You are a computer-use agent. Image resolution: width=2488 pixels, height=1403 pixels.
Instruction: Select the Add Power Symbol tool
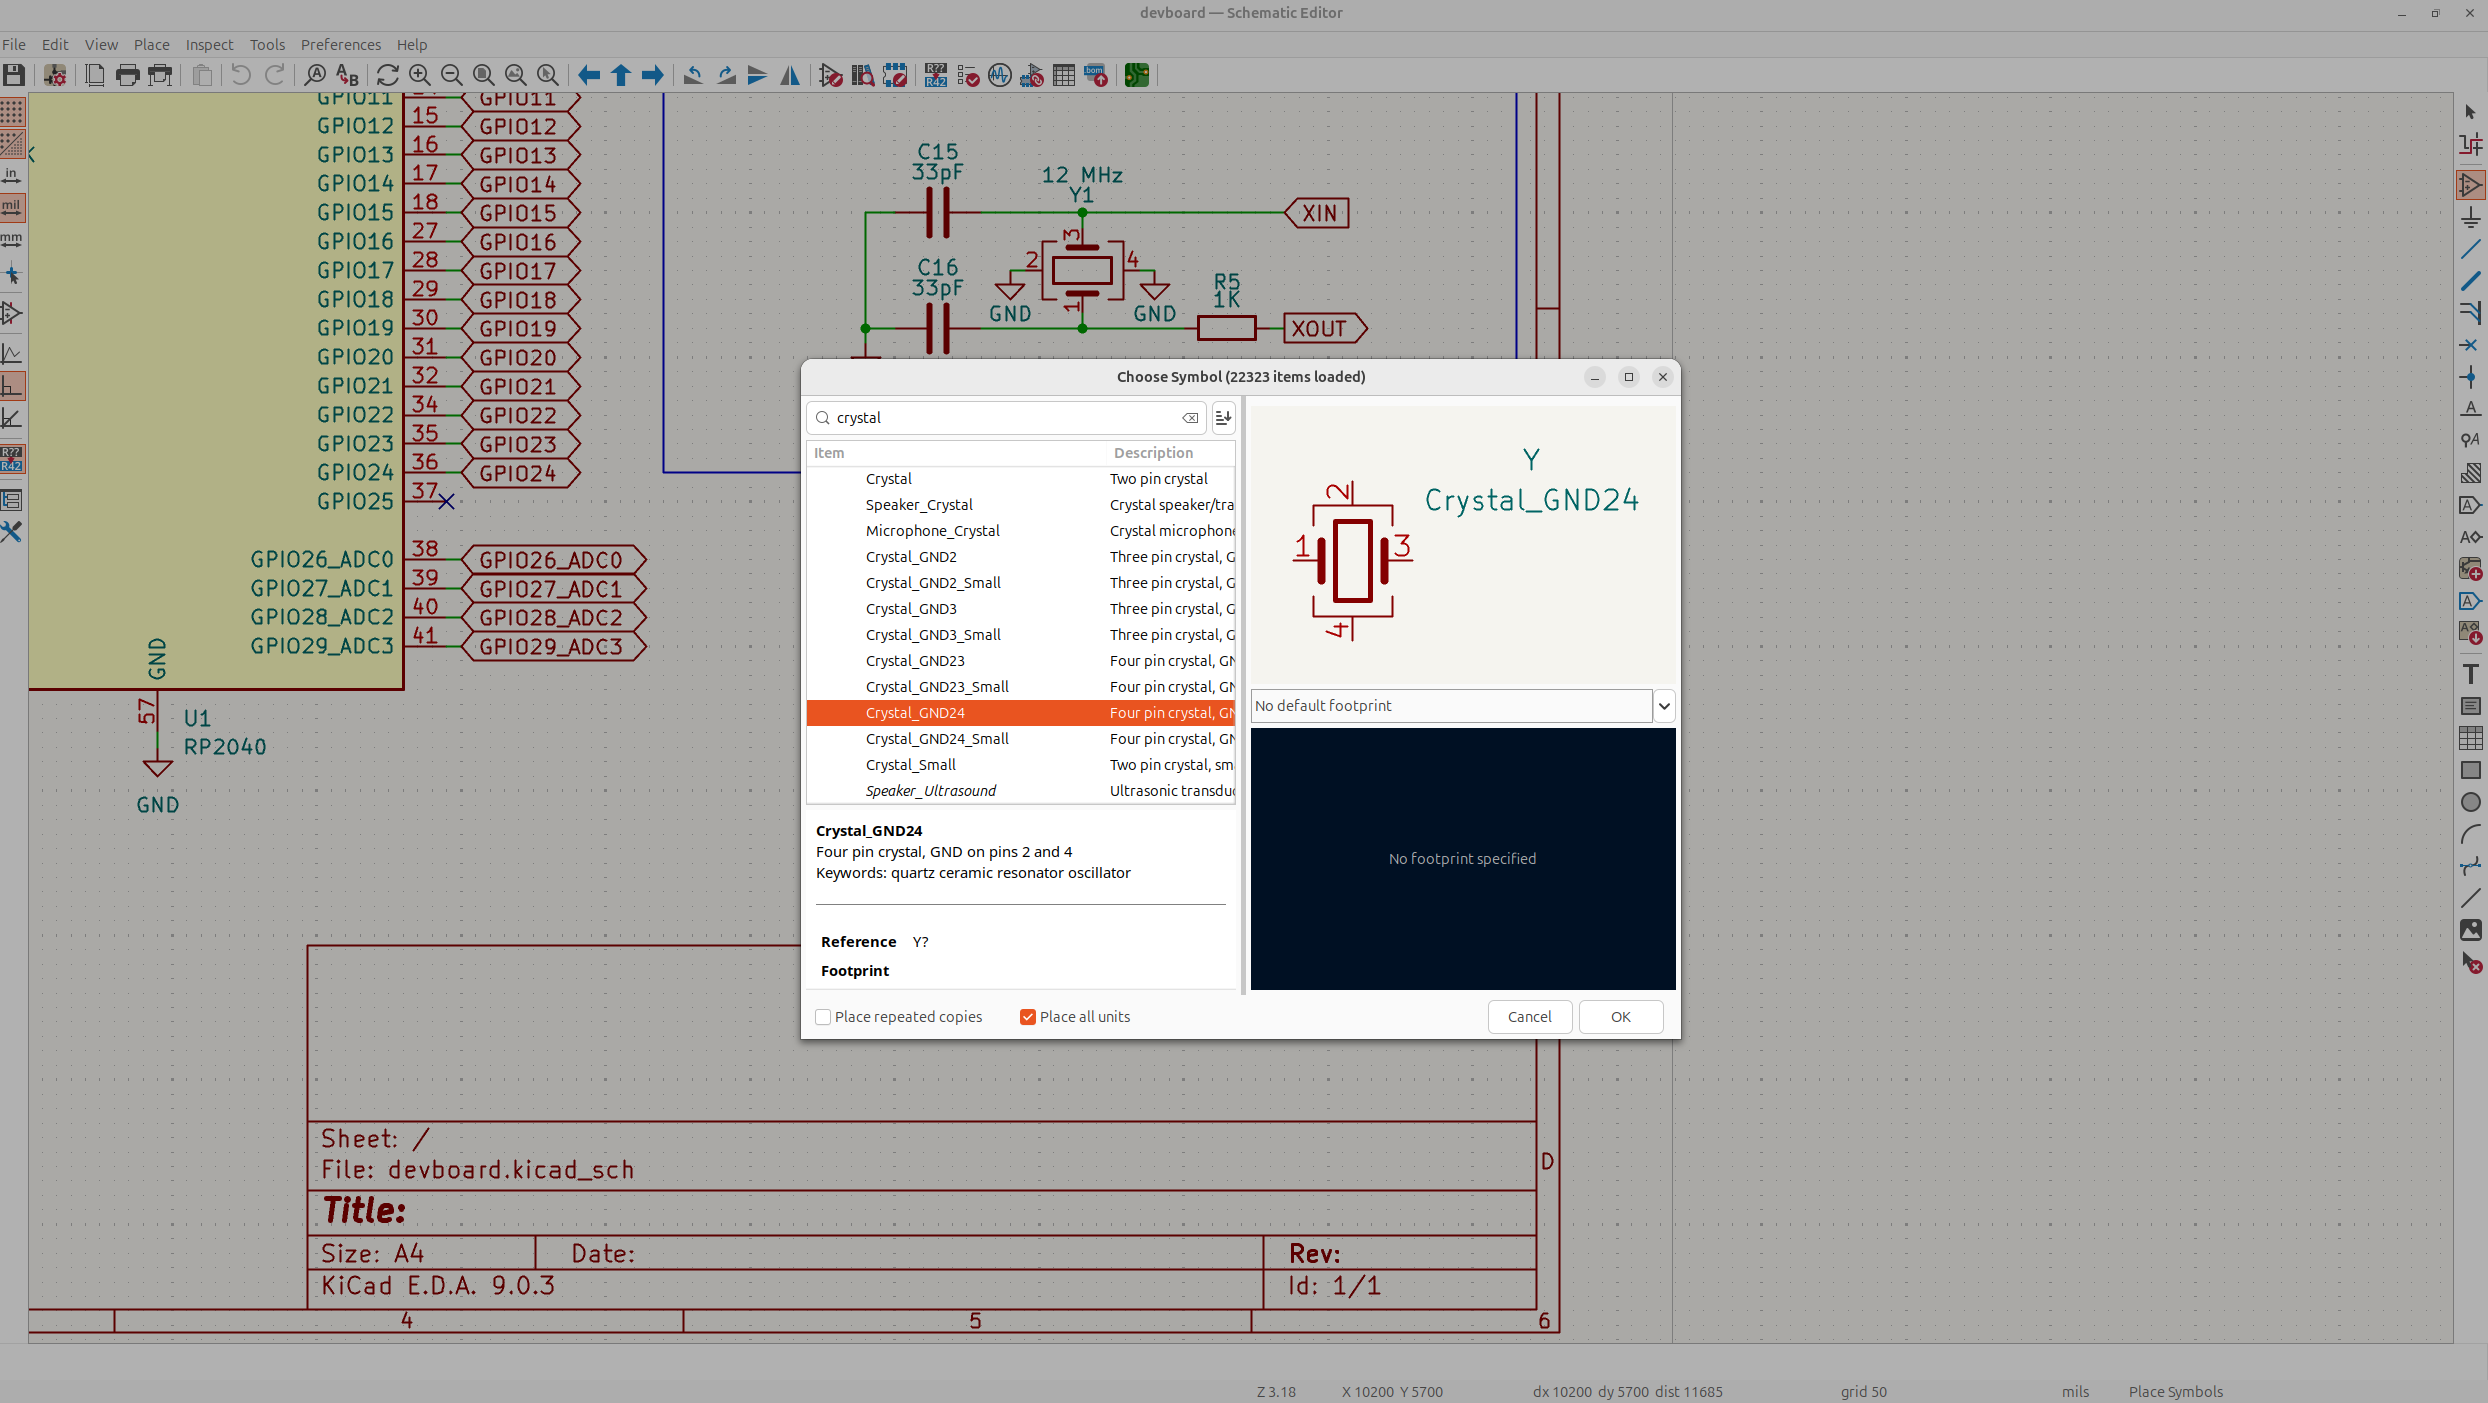click(2470, 217)
